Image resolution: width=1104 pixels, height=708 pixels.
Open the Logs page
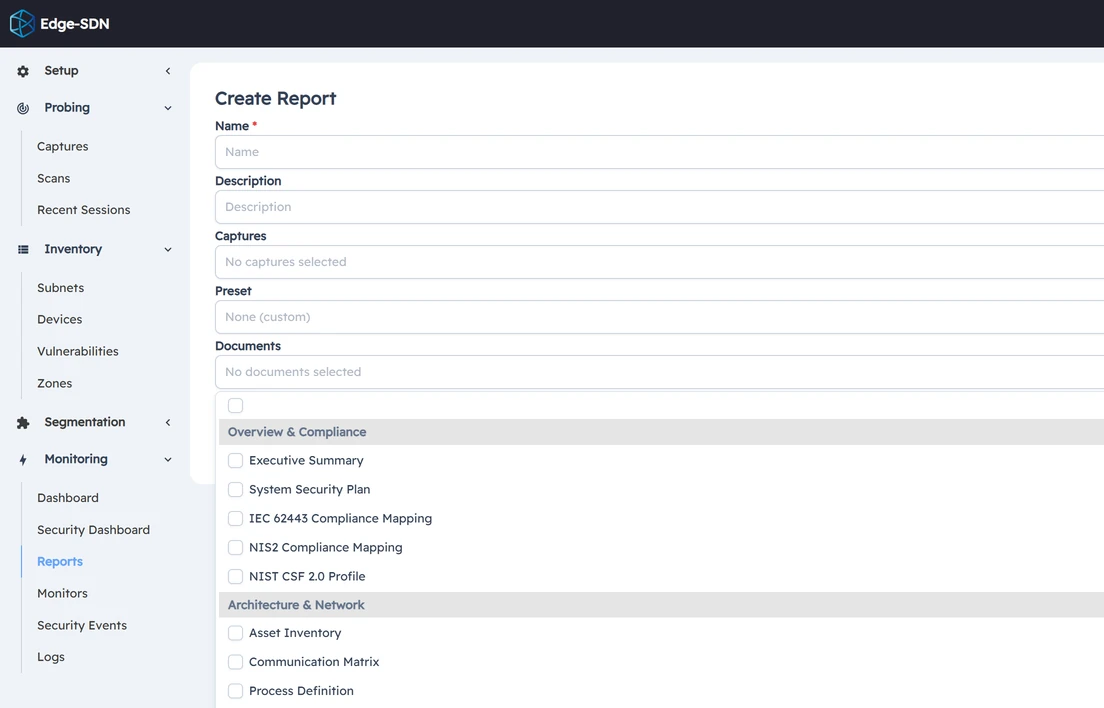pyautogui.click(x=51, y=657)
